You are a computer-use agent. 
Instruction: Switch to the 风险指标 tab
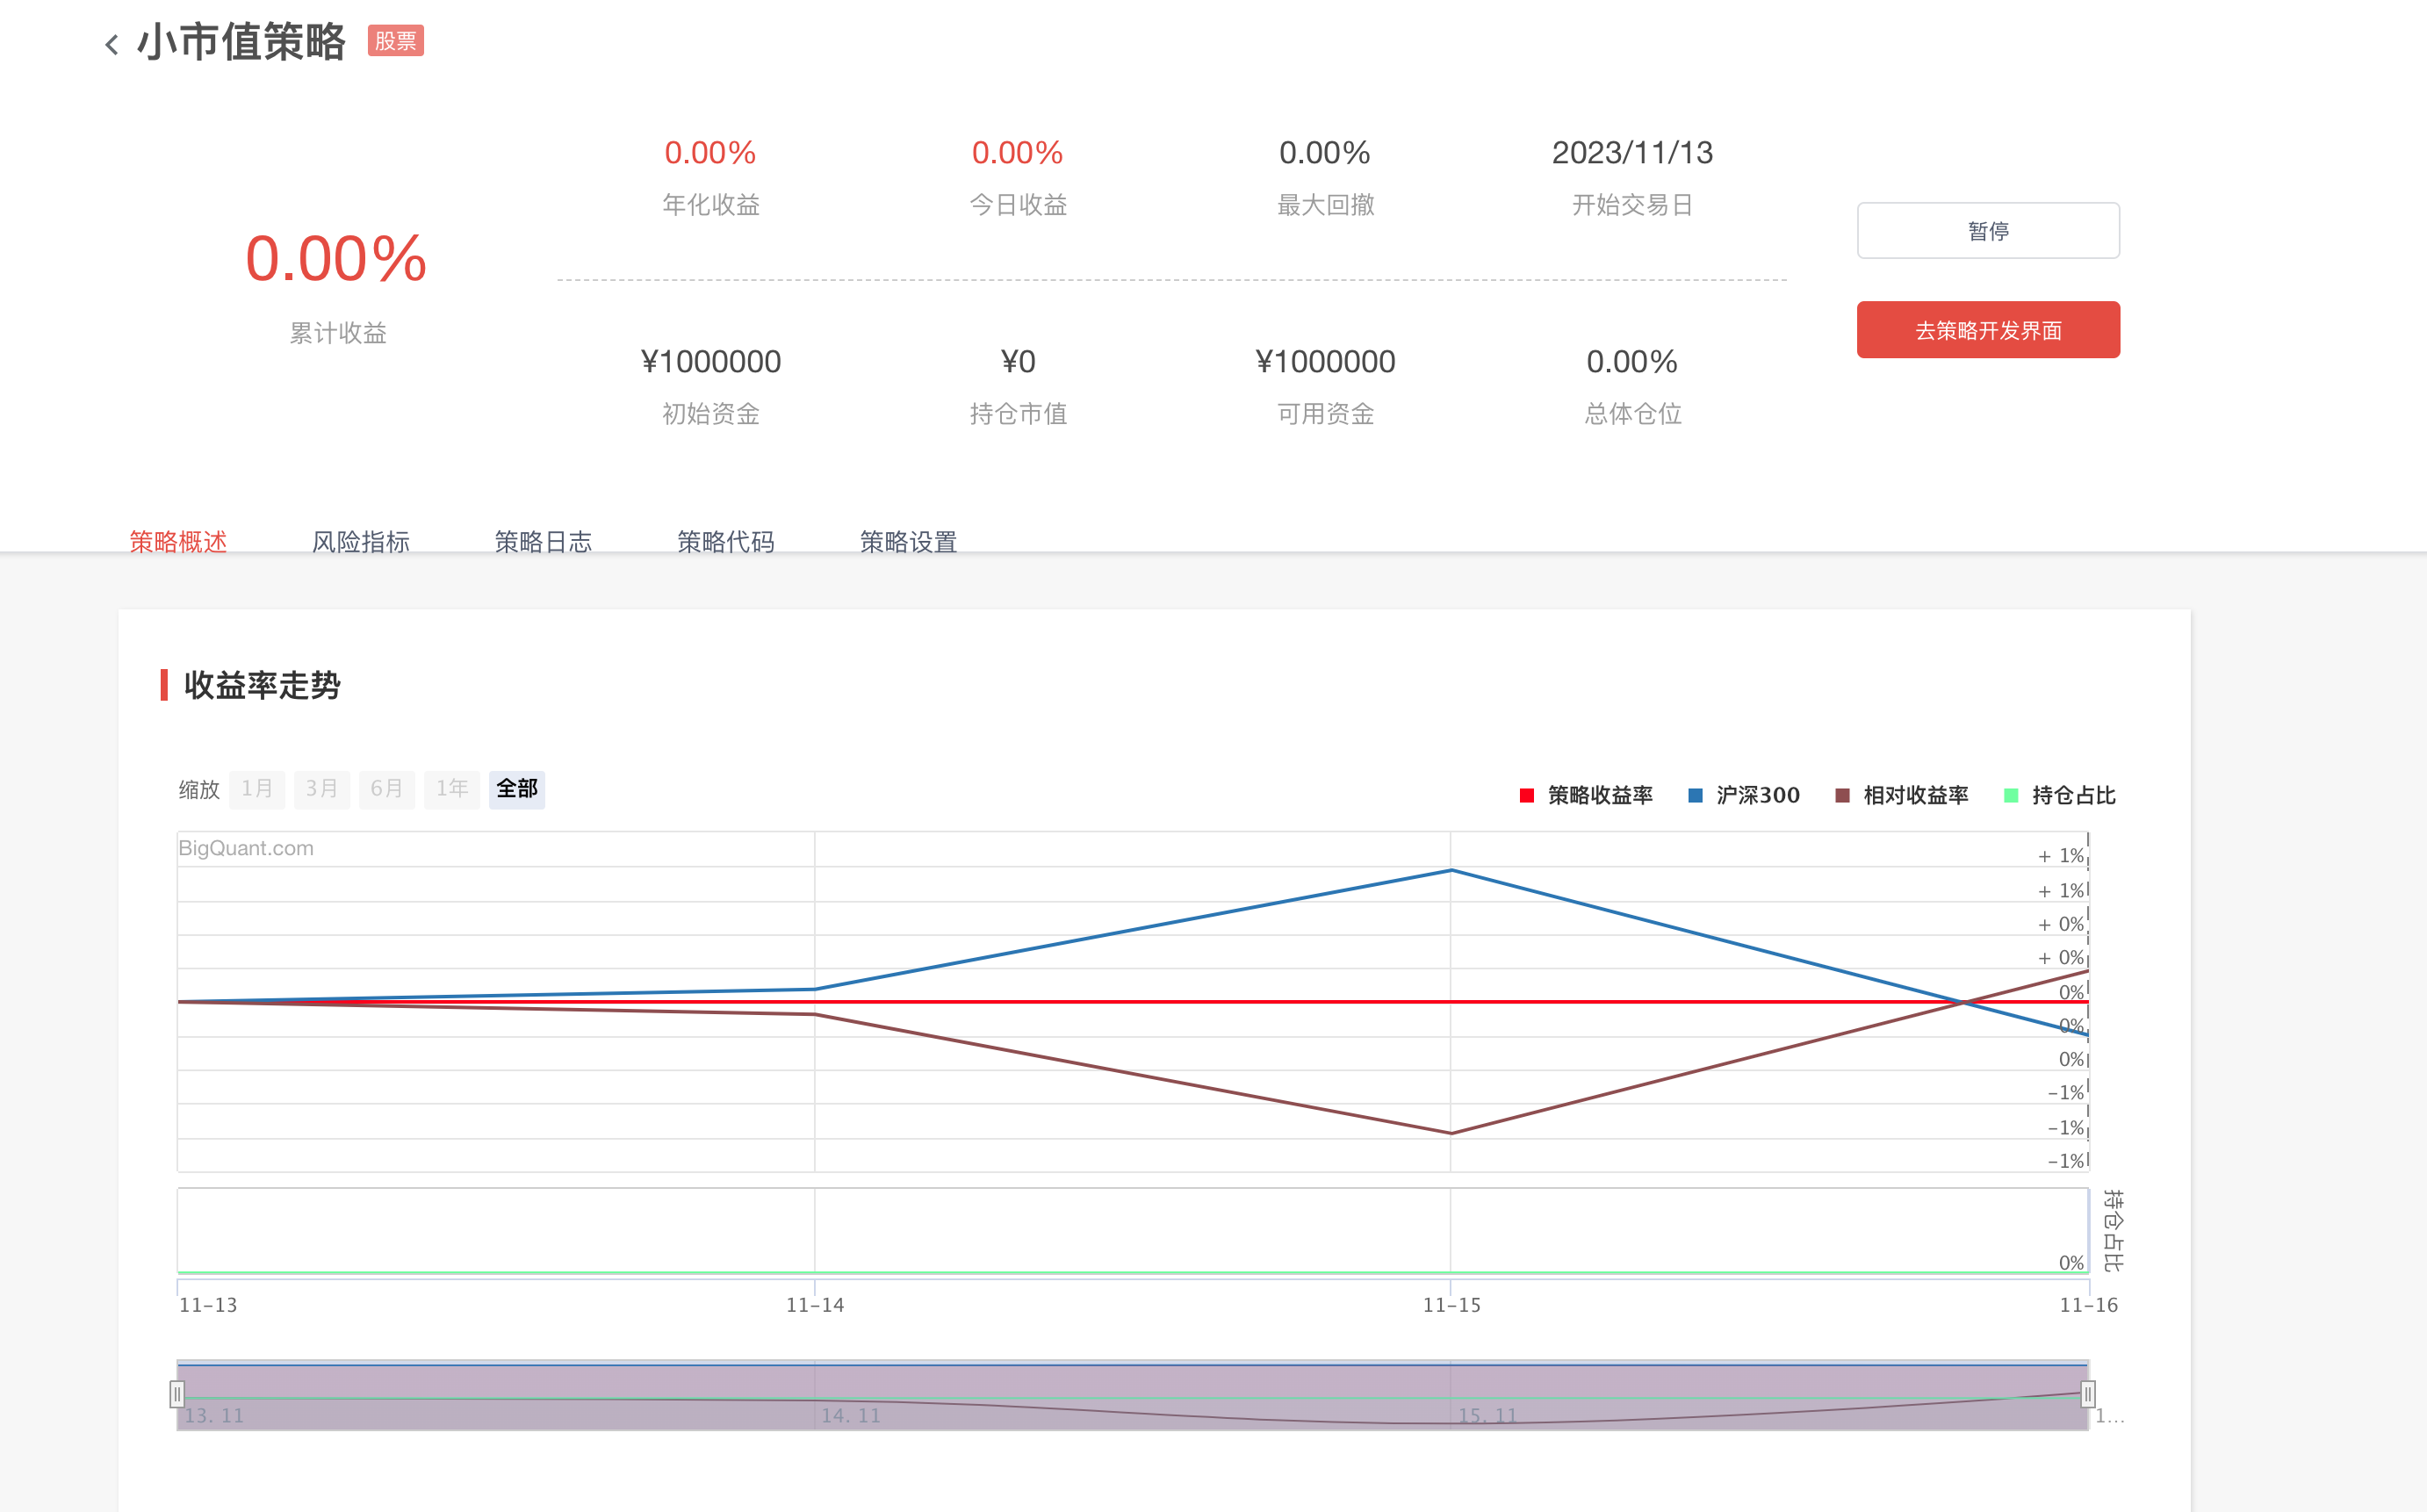[360, 542]
